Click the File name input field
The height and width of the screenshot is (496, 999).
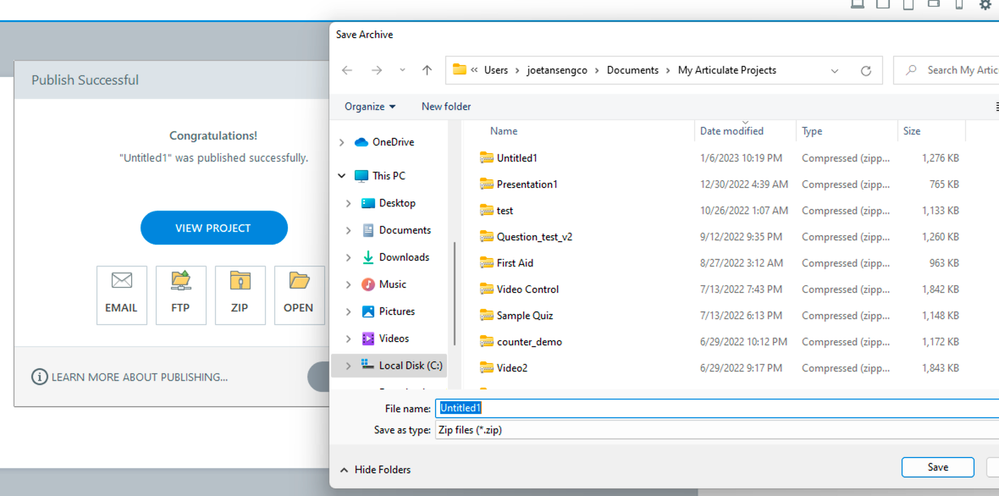(716, 408)
